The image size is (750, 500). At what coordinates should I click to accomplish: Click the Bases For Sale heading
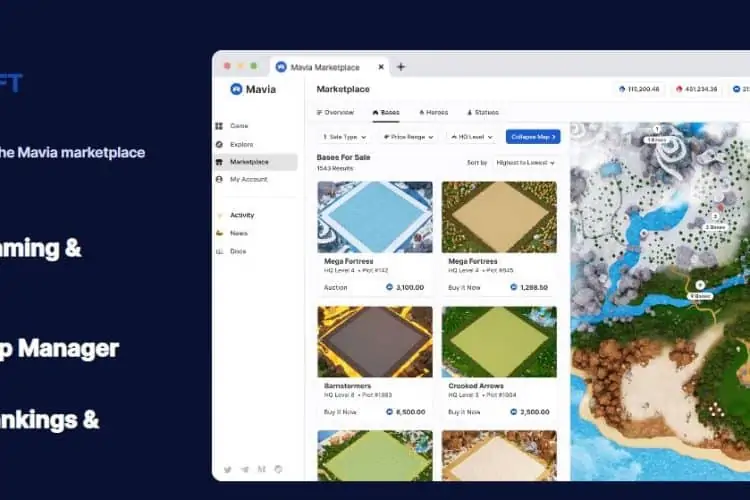(x=343, y=157)
